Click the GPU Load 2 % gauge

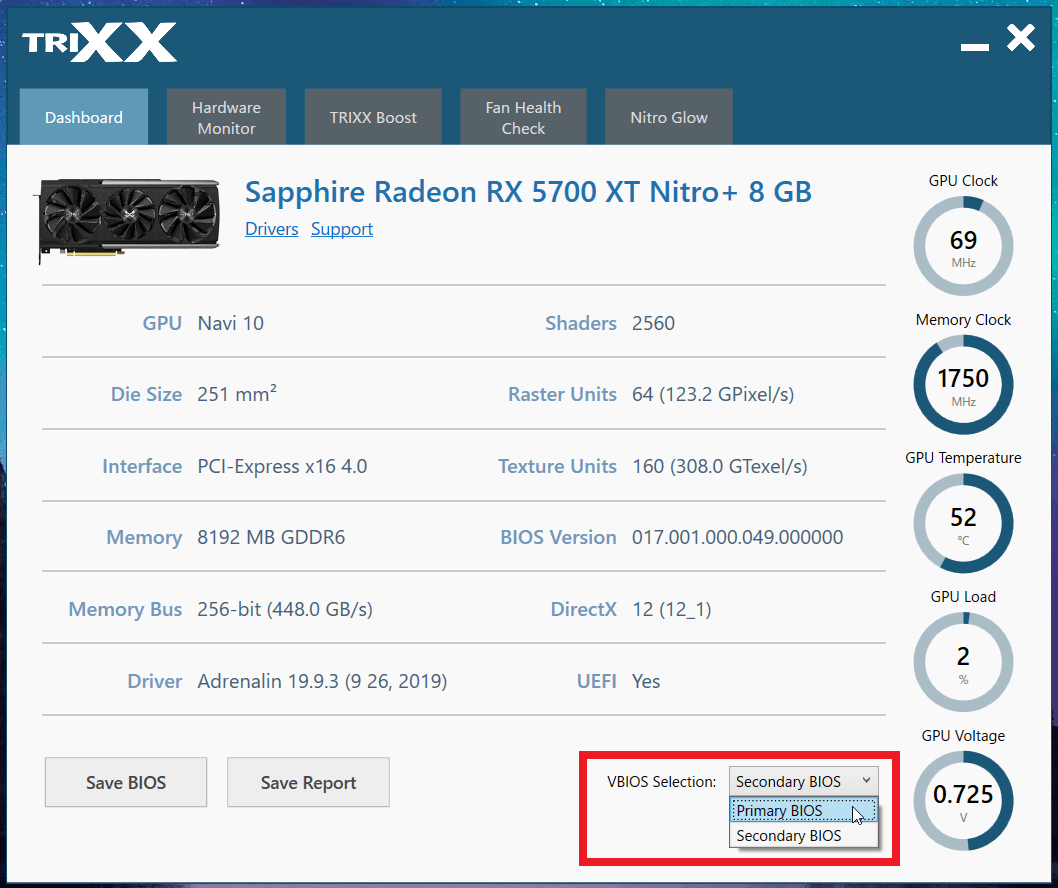[964, 662]
